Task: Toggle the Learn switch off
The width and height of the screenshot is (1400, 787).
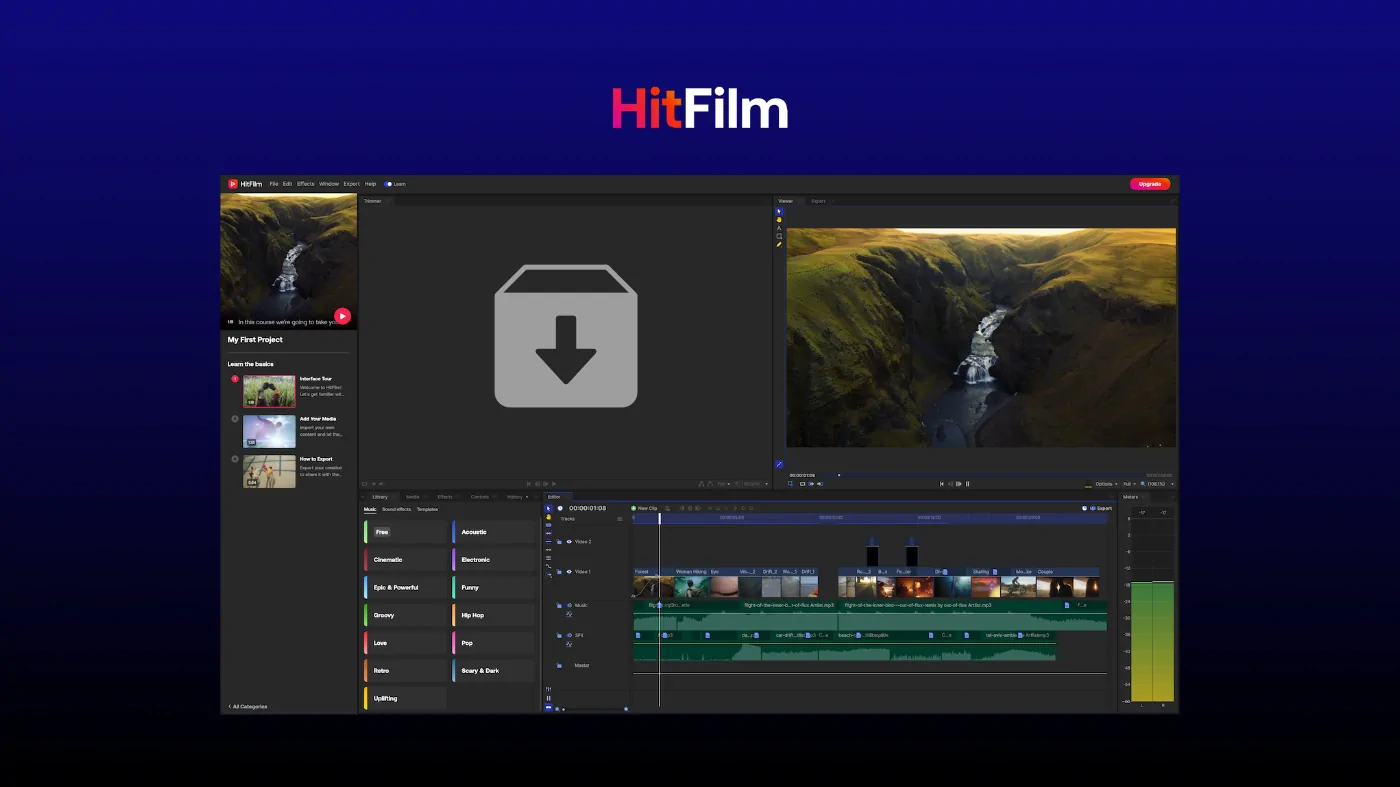Action: click(x=388, y=184)
